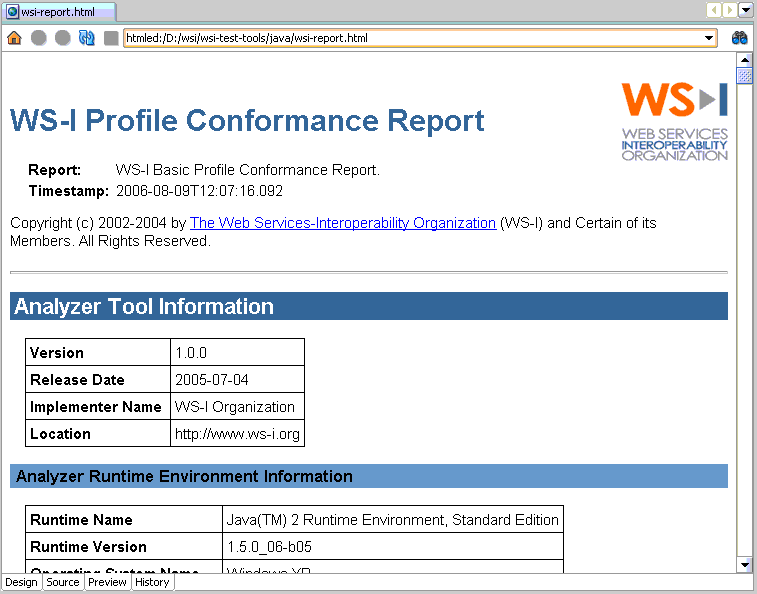Switch to the Preview tab
This screenshot has height=594, width=757.
(107, 582)
